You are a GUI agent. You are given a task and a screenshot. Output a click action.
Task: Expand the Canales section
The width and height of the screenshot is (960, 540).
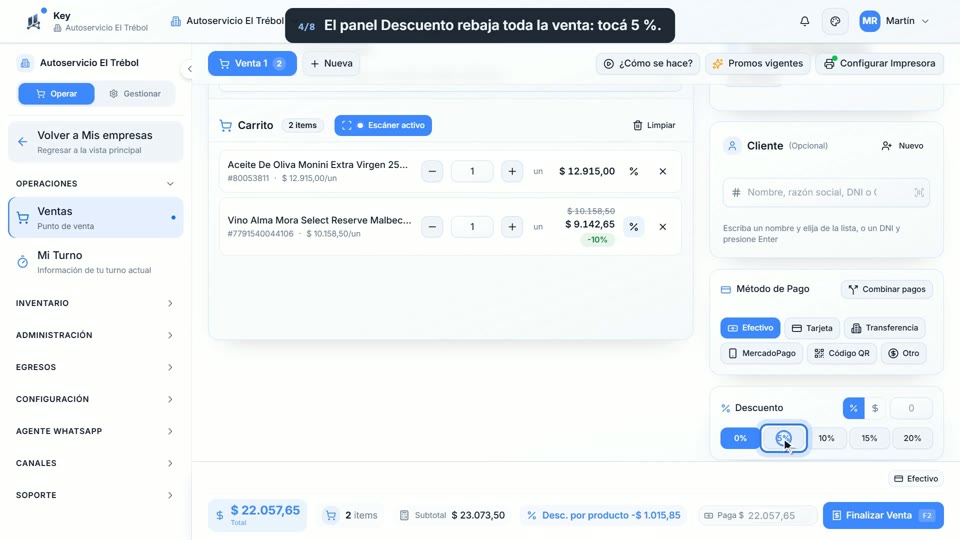tap(95, 463)
